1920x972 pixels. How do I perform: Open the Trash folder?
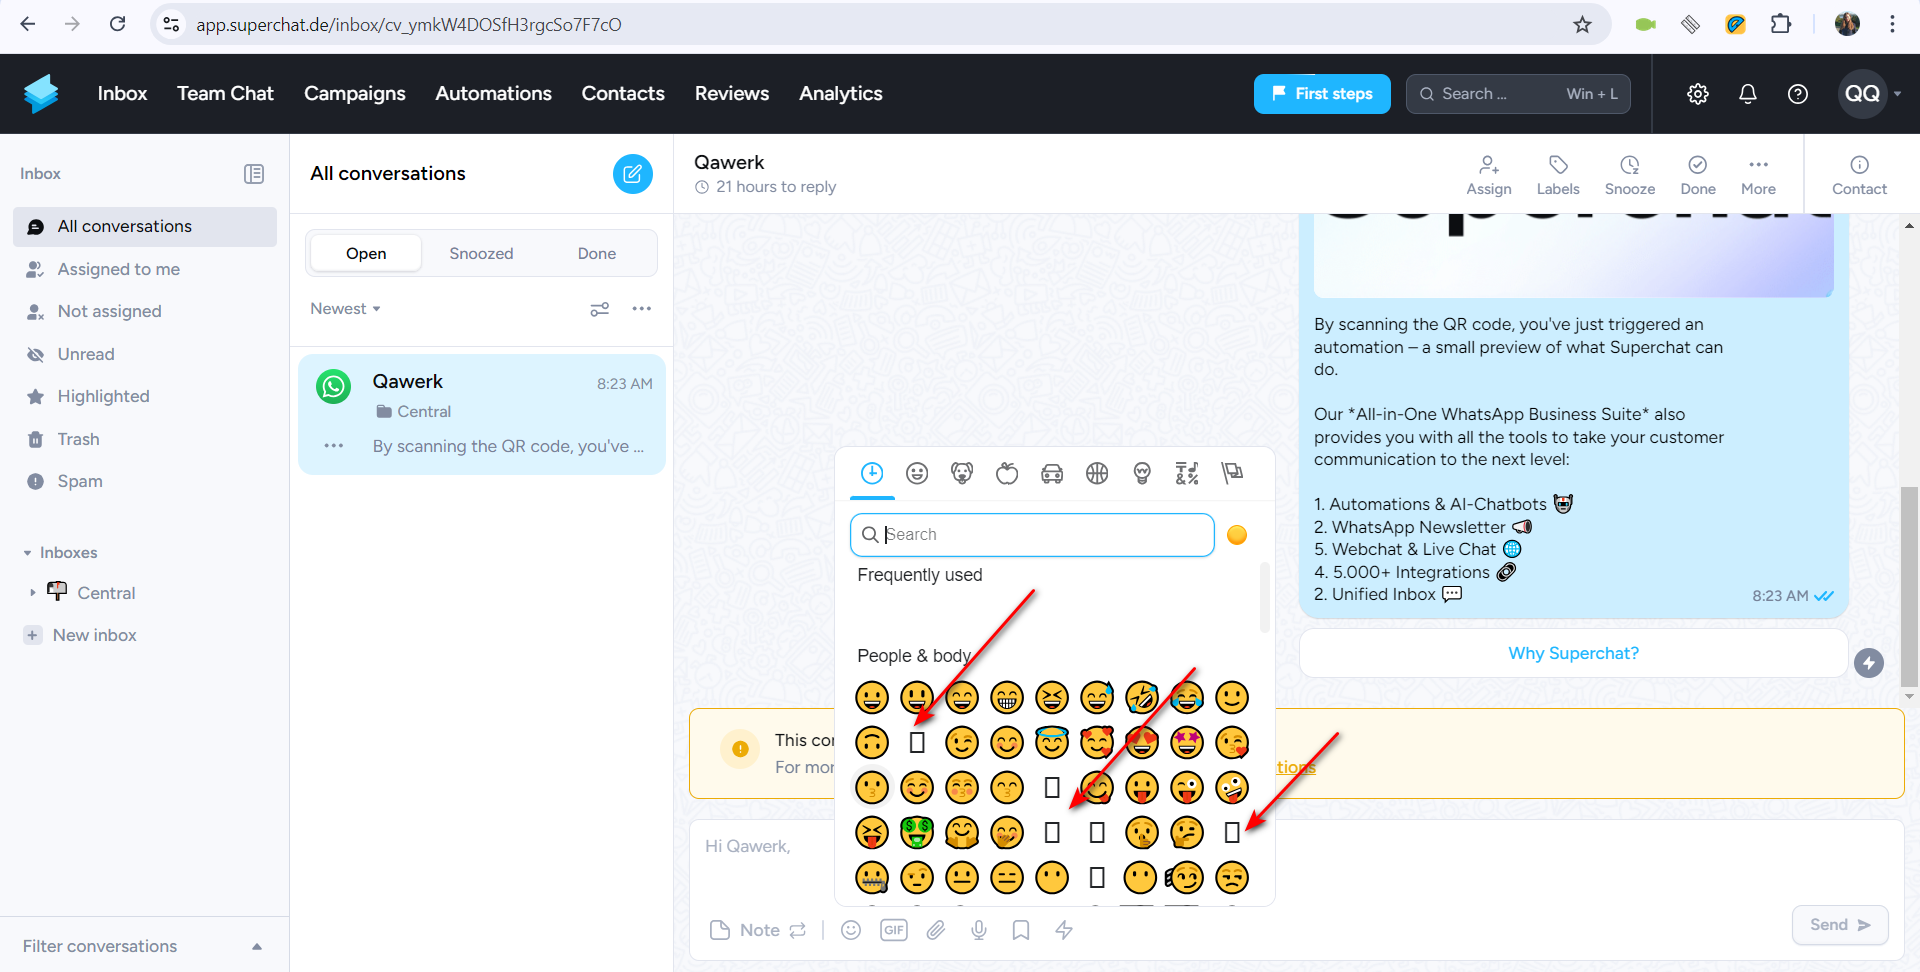tap(145, 439)
